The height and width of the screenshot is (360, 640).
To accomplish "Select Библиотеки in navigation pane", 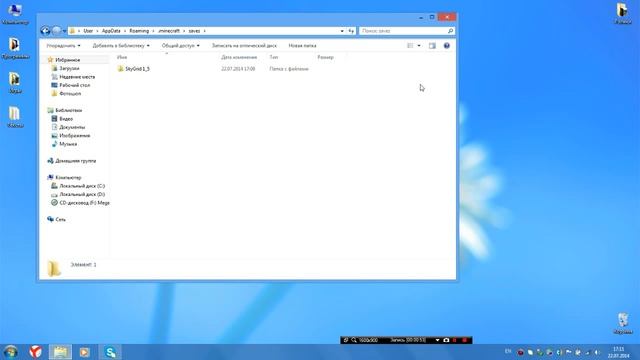I will (x=69, y=110).
